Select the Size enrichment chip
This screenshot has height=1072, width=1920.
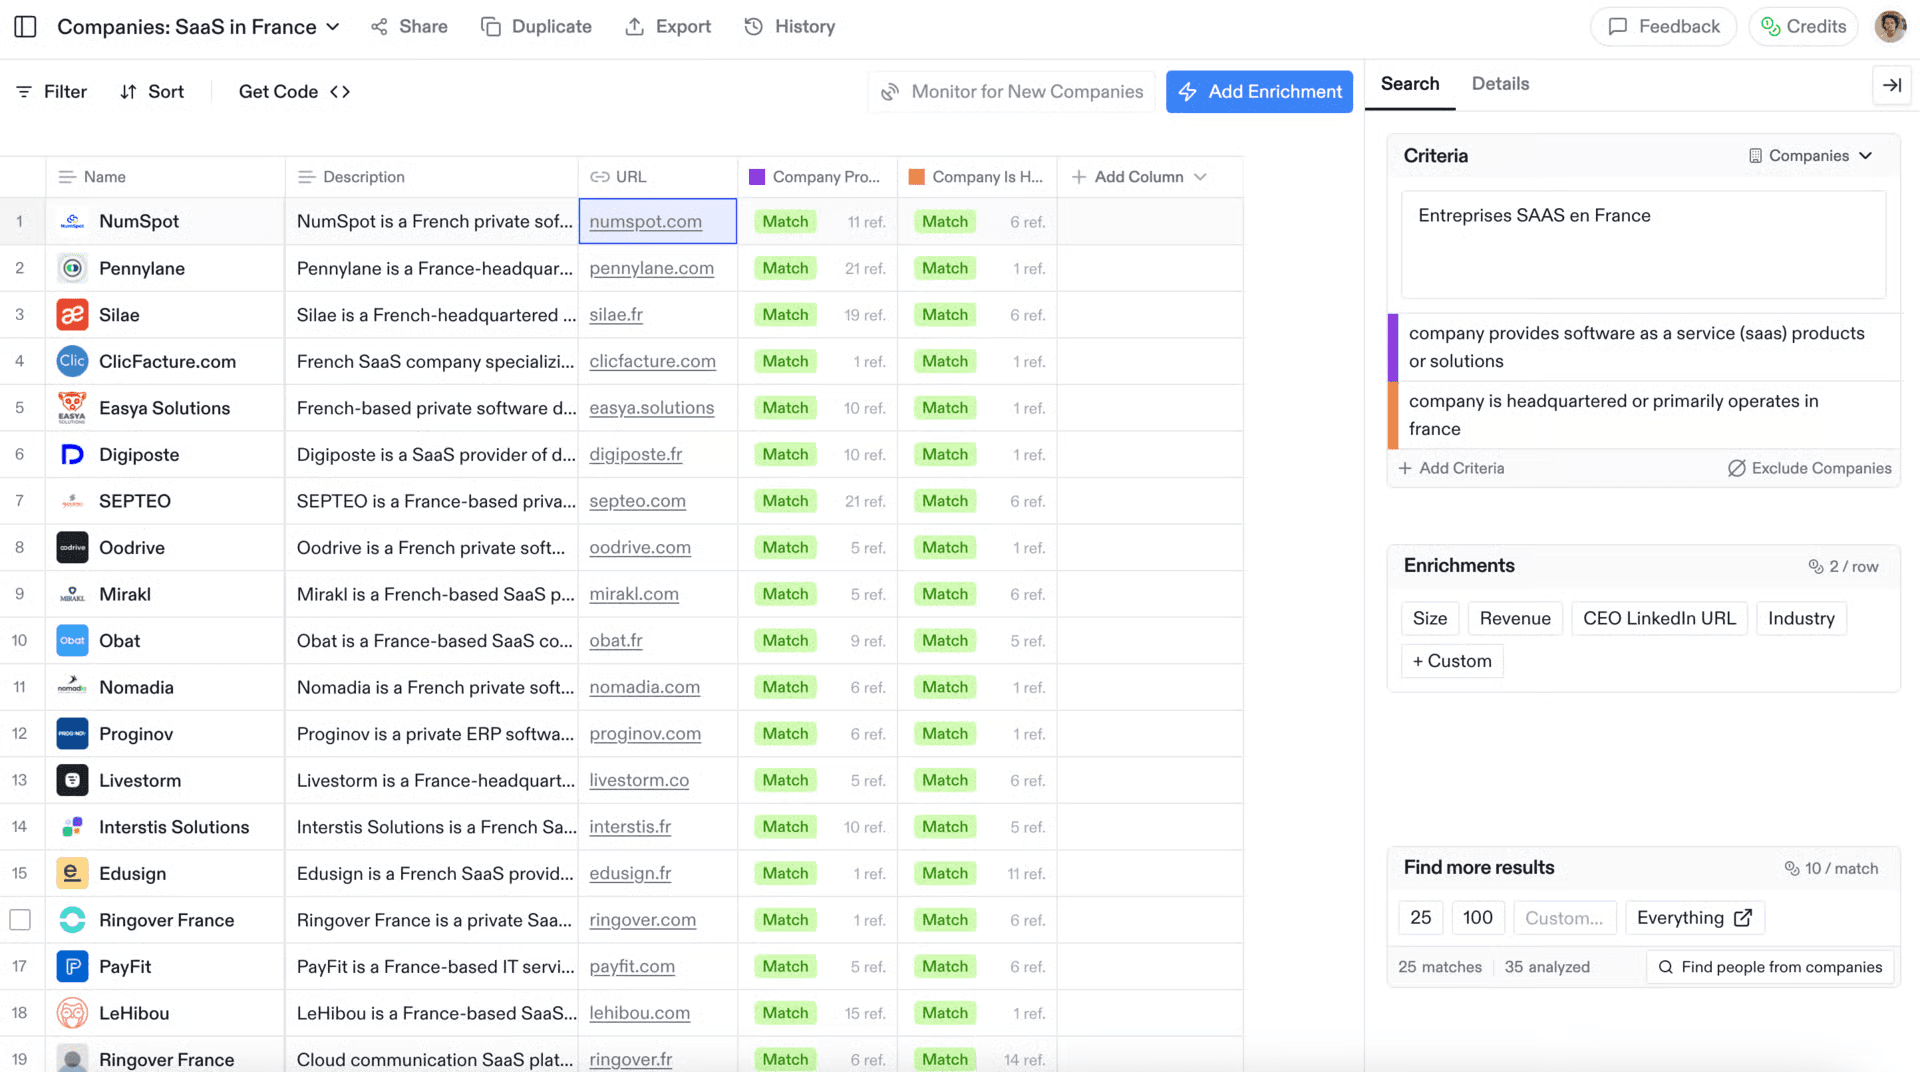pyautogui.click(x=1430, y=619)
